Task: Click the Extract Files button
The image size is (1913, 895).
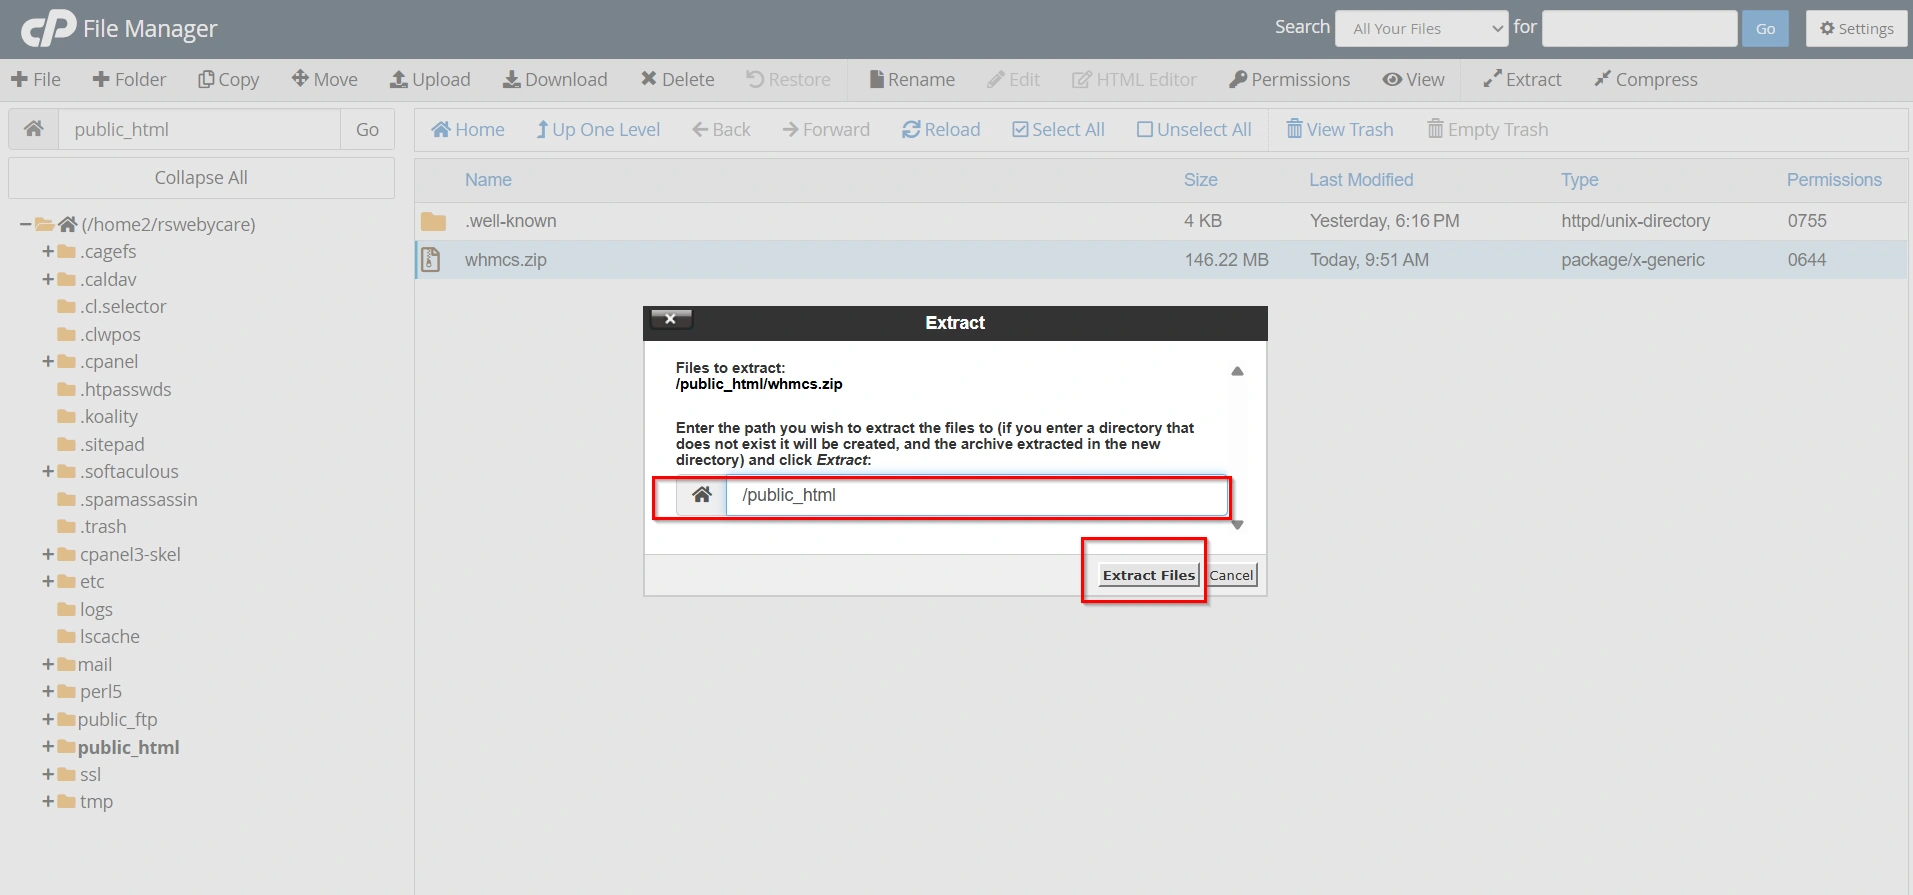Action: coord(1148,575)
